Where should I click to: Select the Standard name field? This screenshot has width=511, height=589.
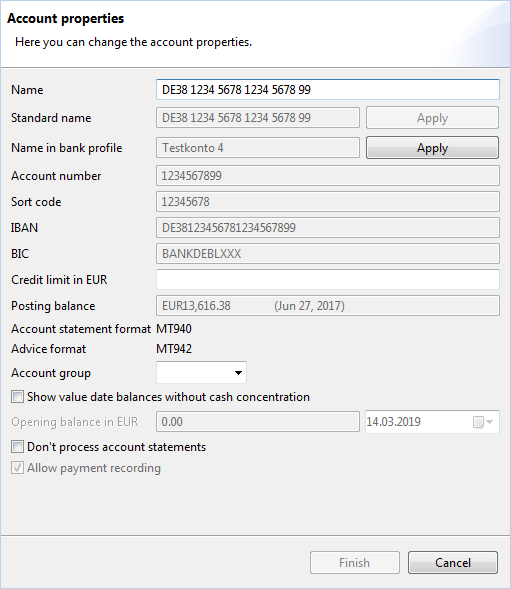pyautogui.click(x=258, y=118)
